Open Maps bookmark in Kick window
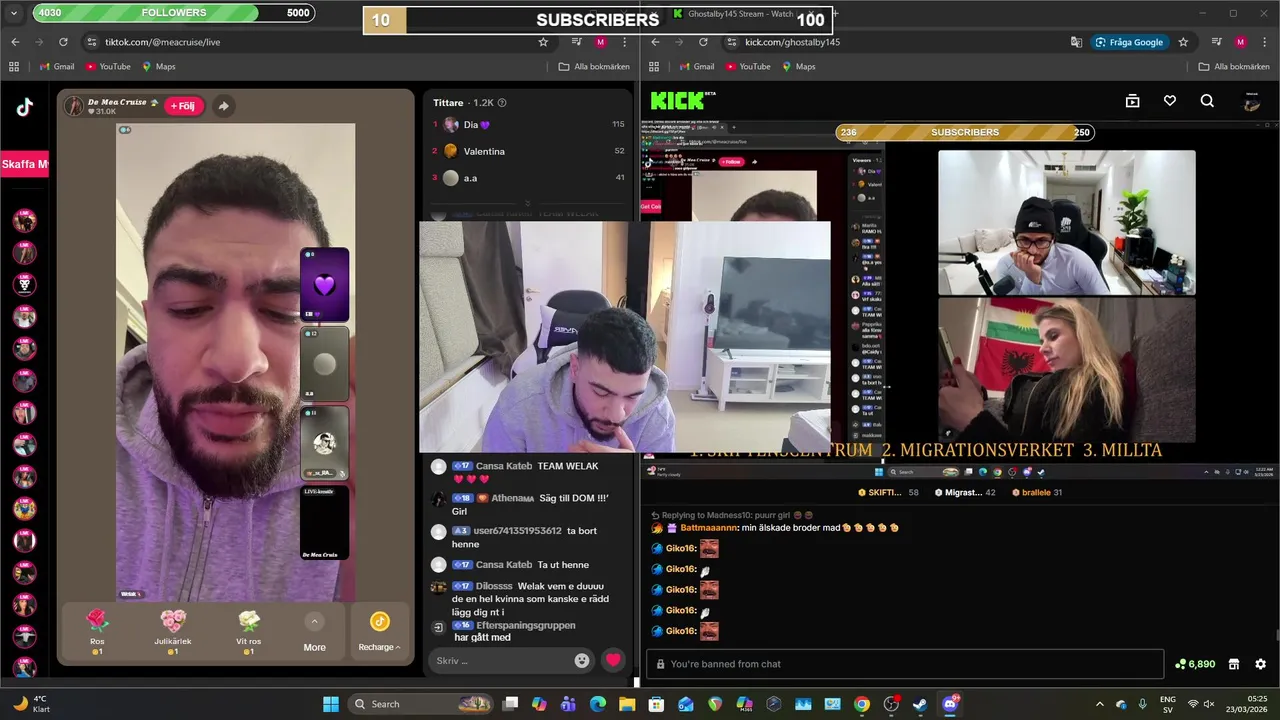 click(x=798, y=67)
